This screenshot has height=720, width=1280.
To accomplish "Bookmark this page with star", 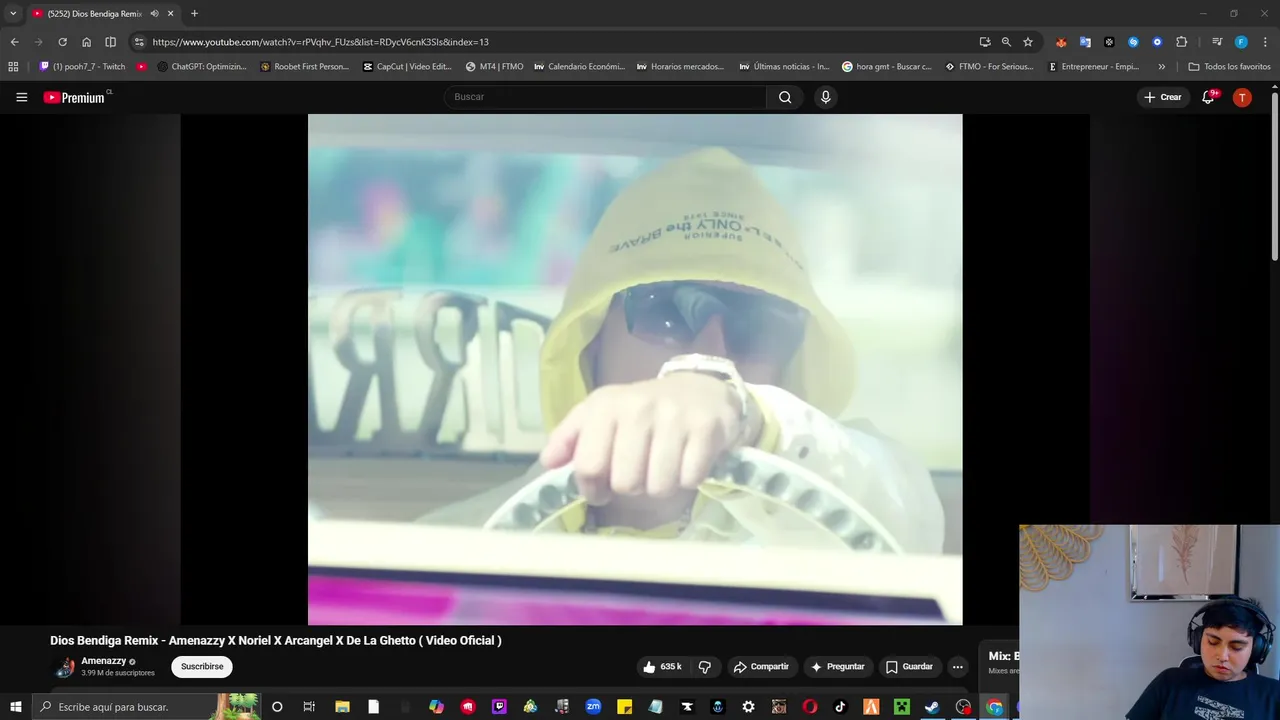I will point(1027,42).
